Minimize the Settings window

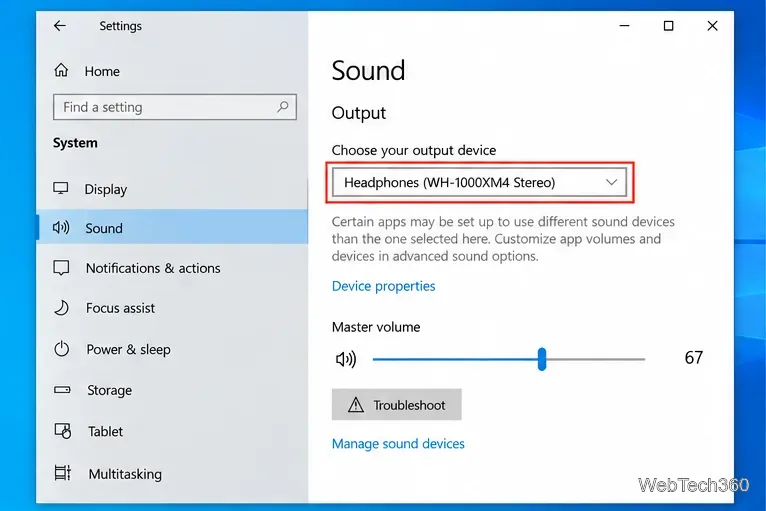(624, 25)
